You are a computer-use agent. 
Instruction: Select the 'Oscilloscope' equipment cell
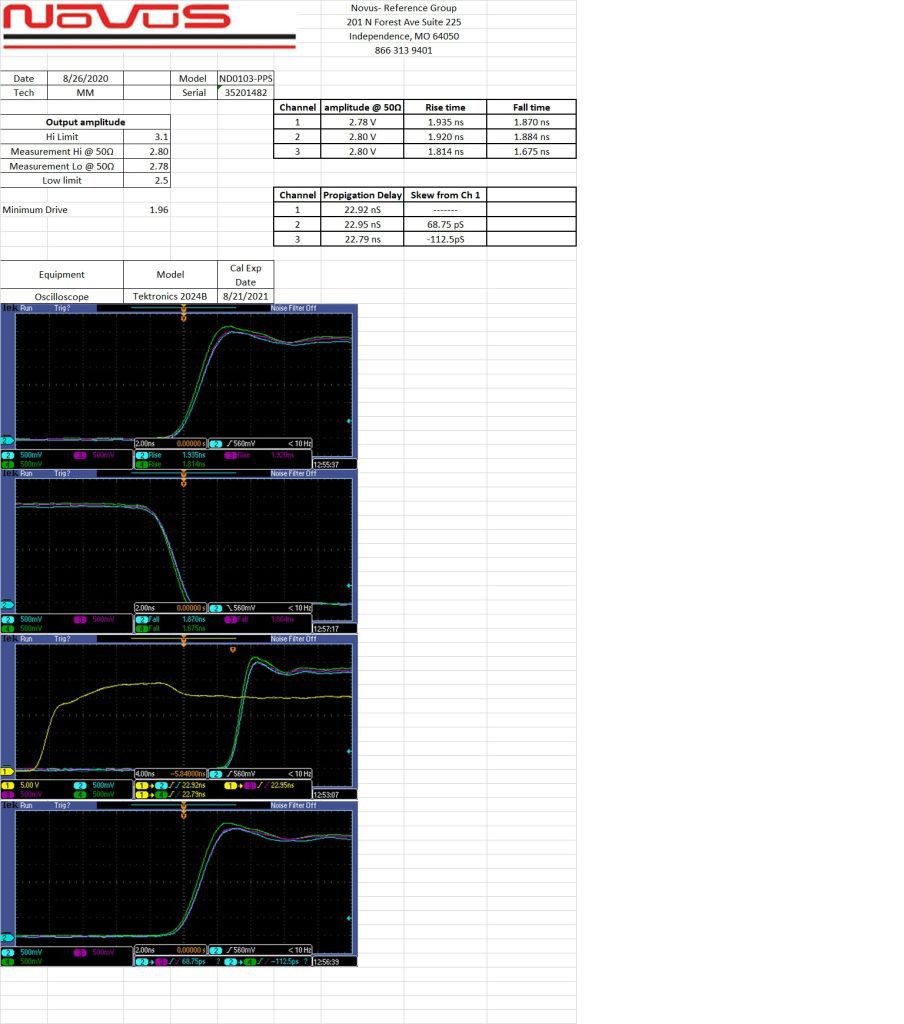(x=62, y=296)
